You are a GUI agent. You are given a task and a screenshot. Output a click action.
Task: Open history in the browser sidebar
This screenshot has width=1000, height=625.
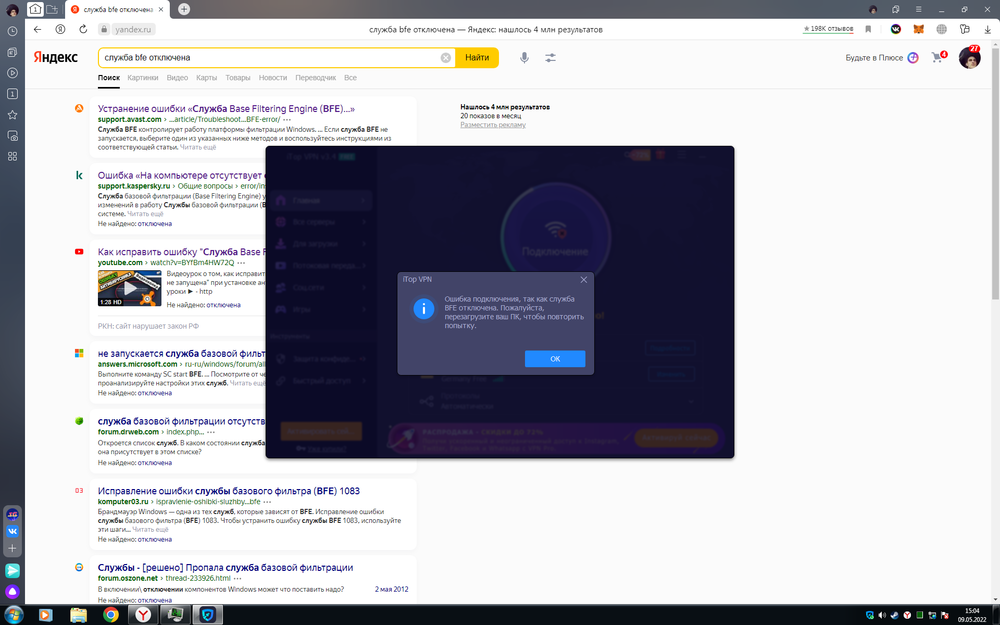(12, 31)
